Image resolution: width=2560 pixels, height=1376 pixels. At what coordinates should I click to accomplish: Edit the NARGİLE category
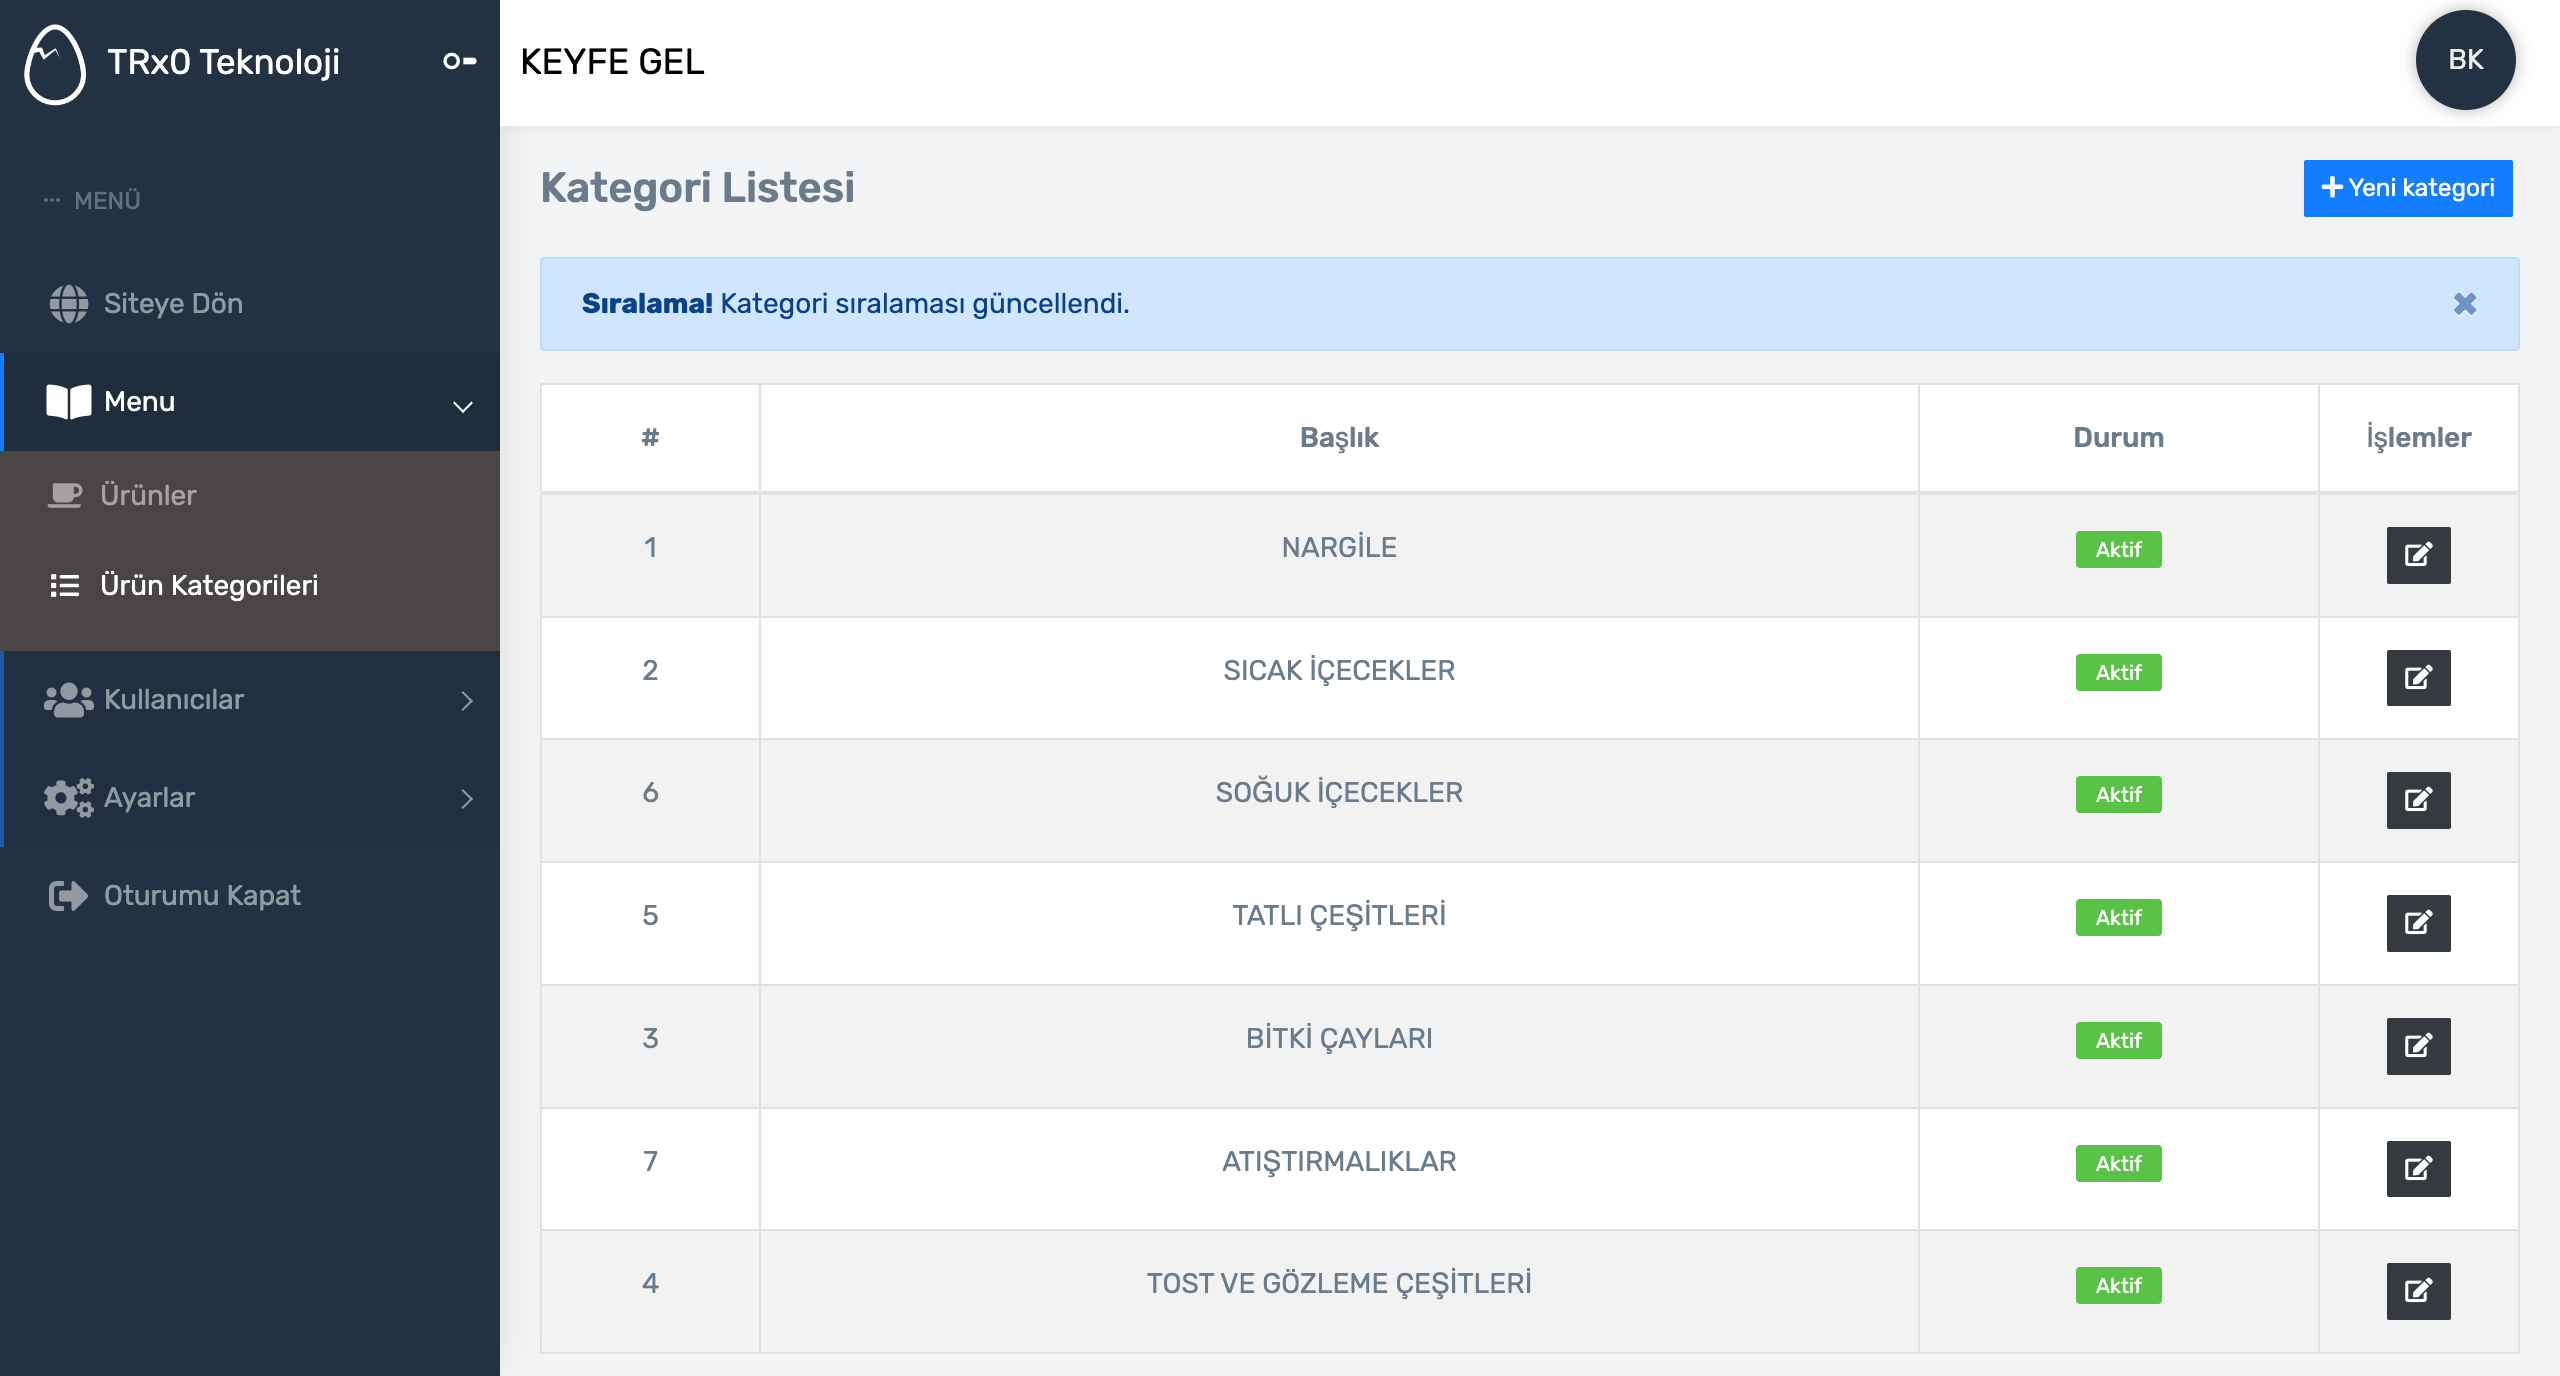[x=2418, y=555]
